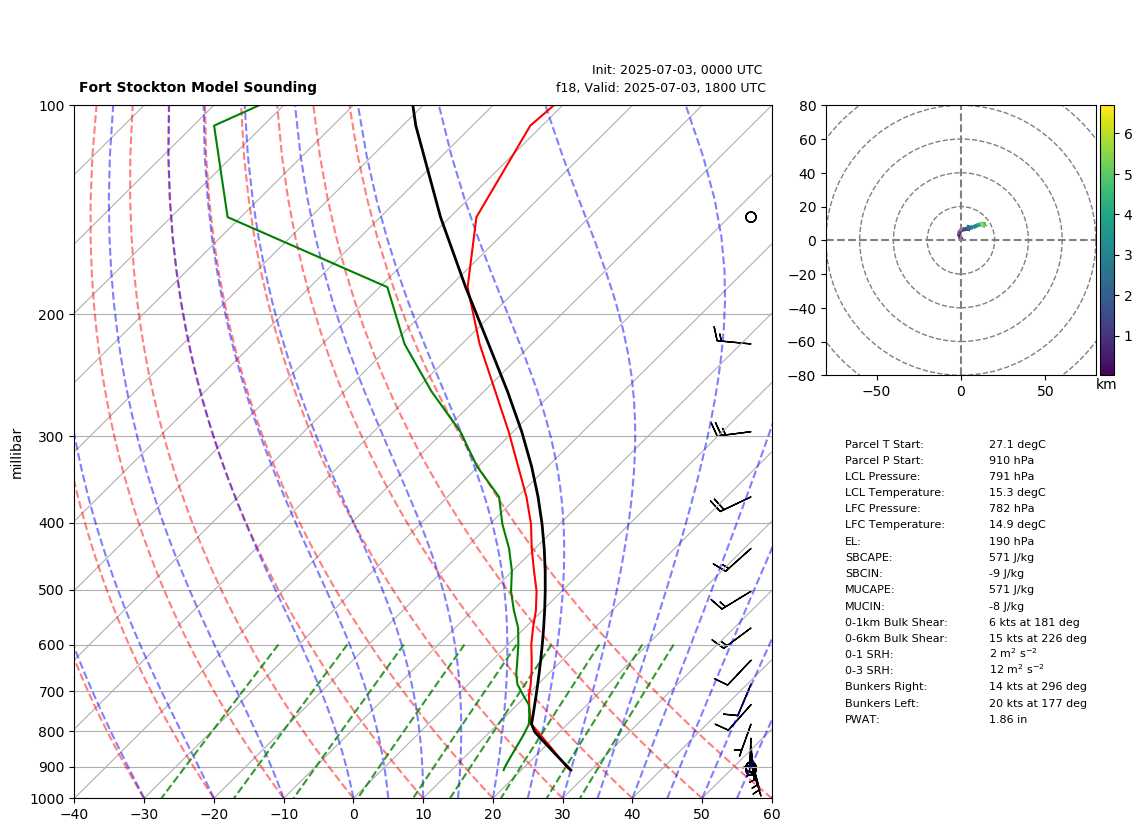Click the Init time label text
The height and width of the screenshot is (832, 1142).
(677, 70)
